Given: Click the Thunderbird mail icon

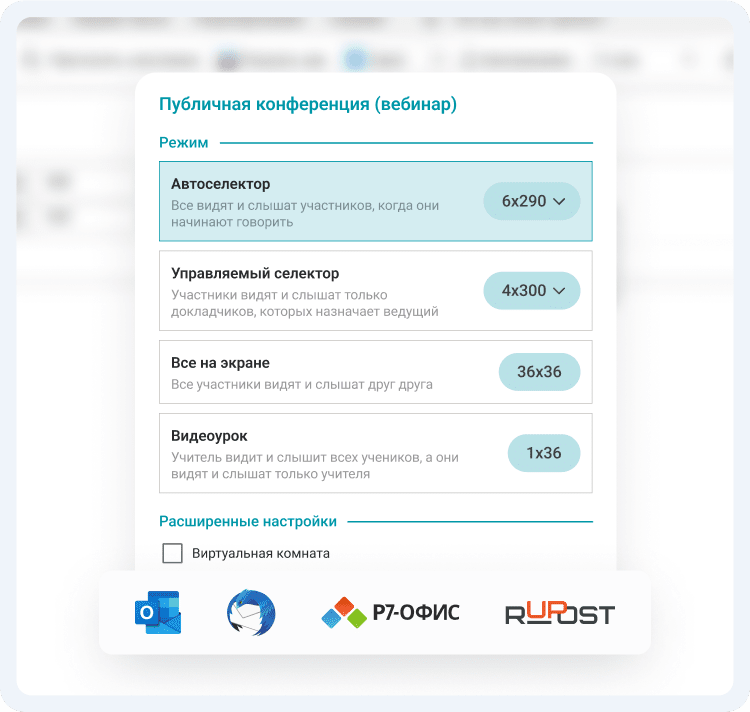Looking at the screenshot, I should [251, 613].
